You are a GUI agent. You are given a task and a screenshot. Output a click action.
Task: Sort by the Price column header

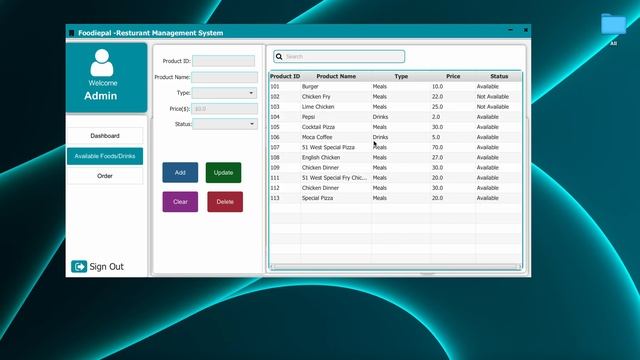[453, 76]
